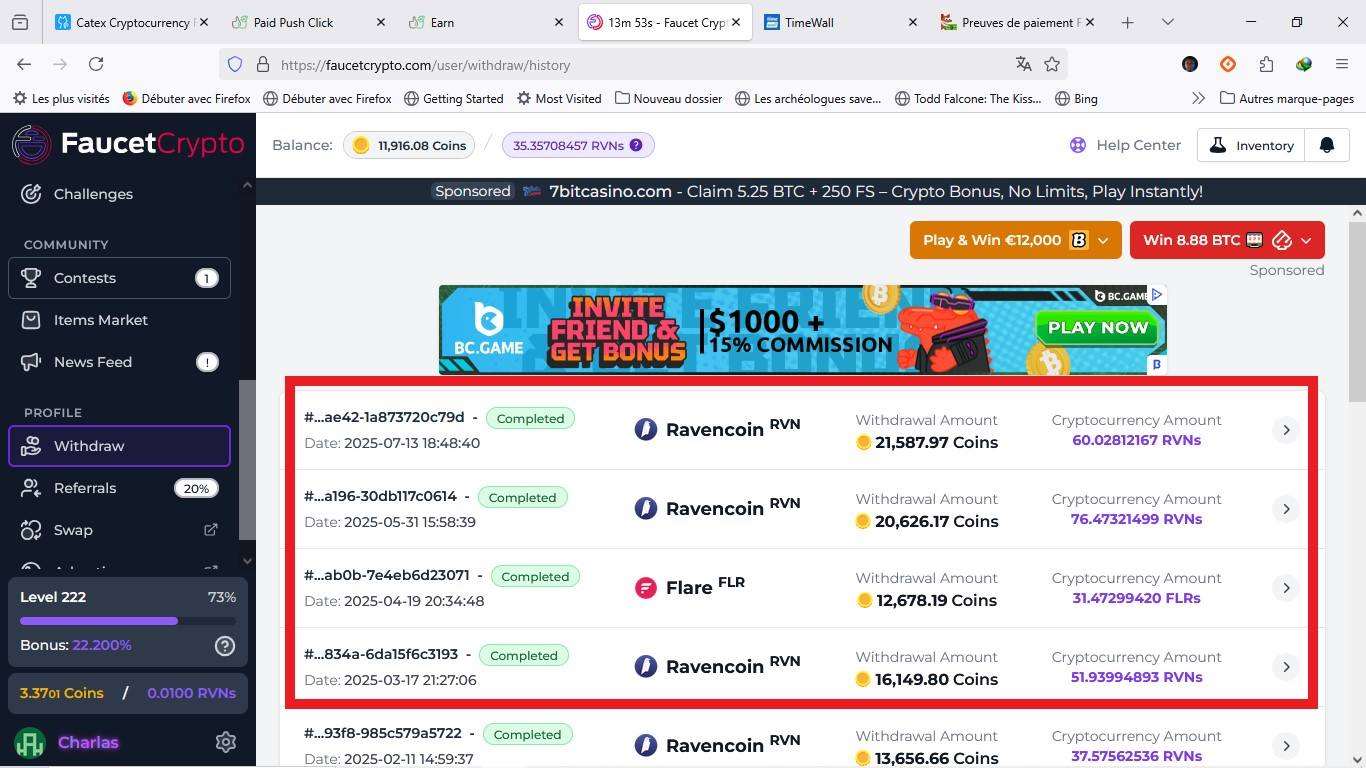Image resolution: width=1366 pixels, height=768 pixels.
Task: Switch to the Preuves de paiement tab
Action: click(1018, 22)
